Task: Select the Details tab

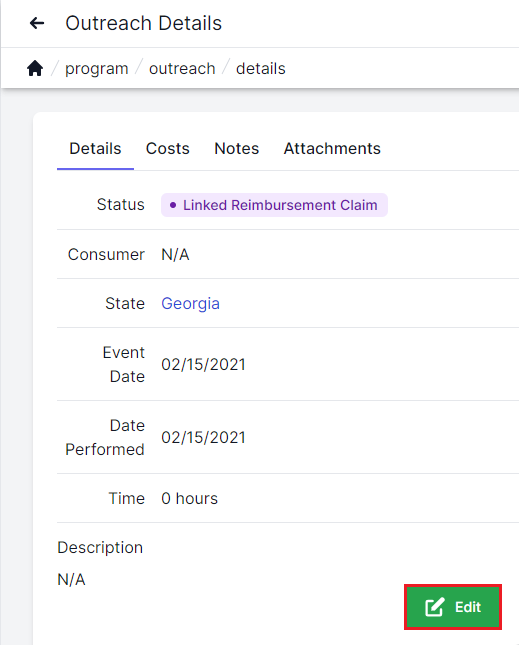Action: click(95, 148)
